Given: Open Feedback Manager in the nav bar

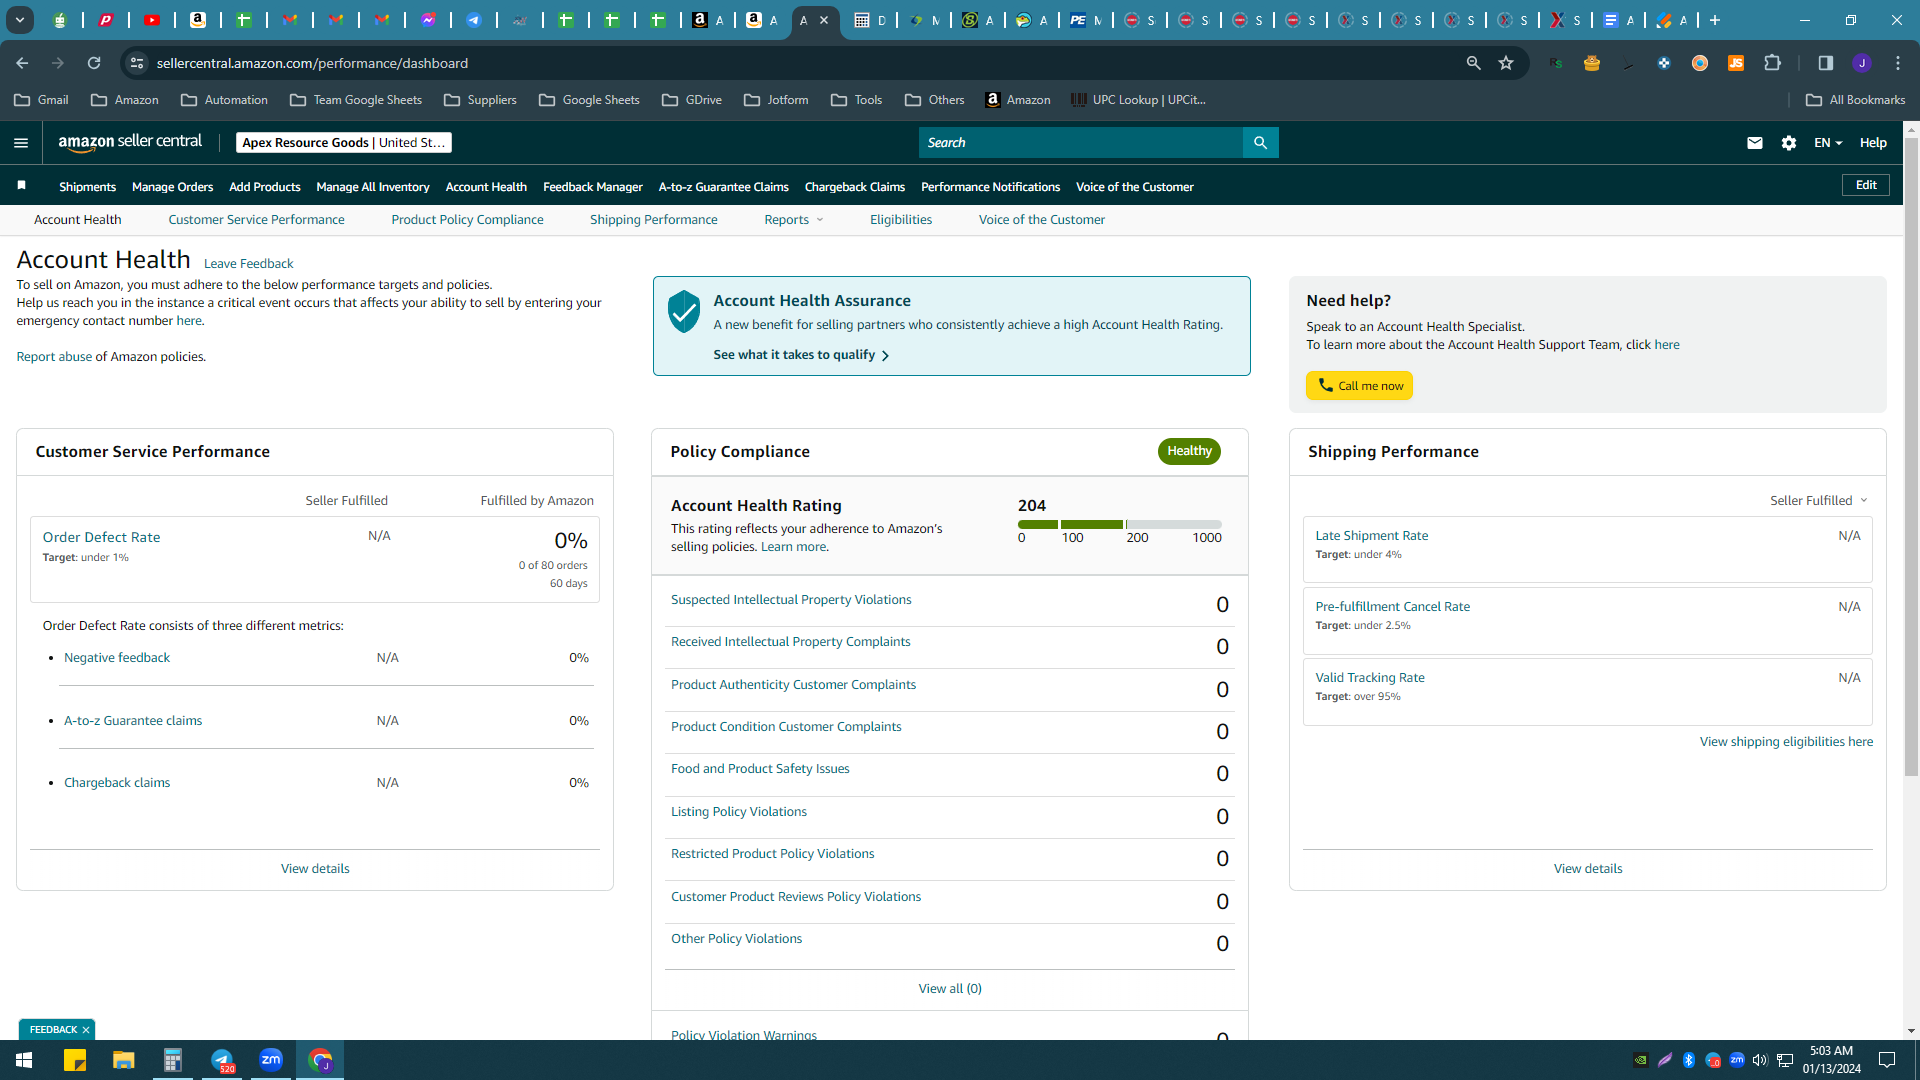Looking at the screenshot, I should pyautogui.click(x=593, y=187).
